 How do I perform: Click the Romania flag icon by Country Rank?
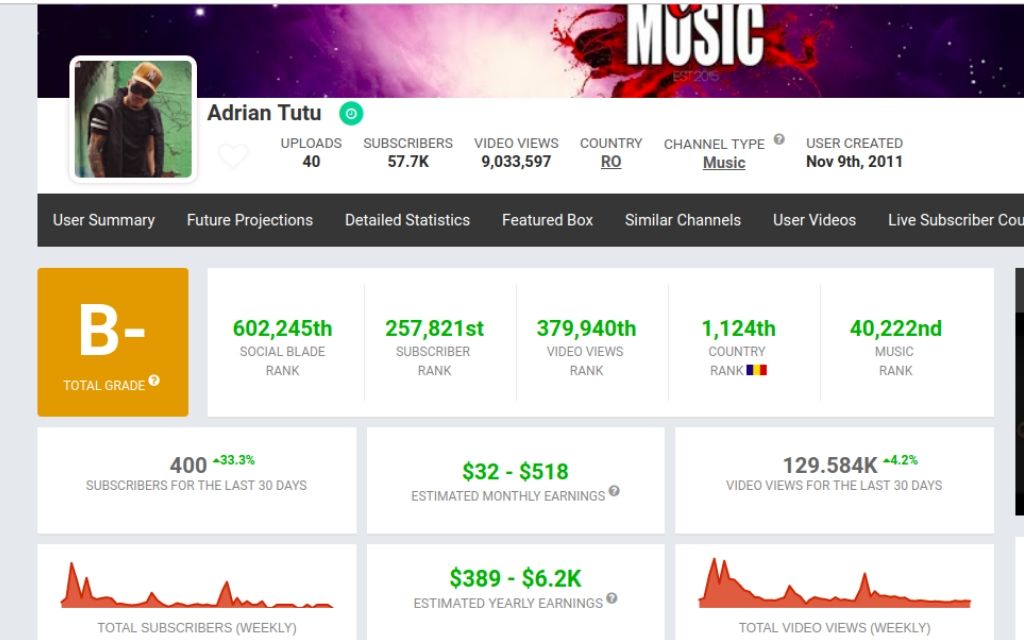(x=757, y=370)
